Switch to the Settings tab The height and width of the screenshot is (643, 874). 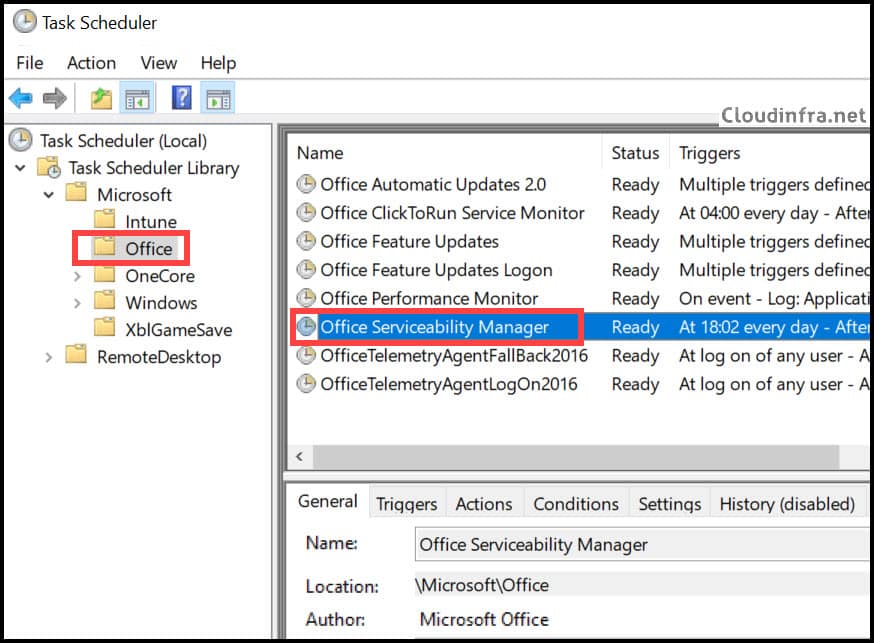pyautogui.click(x=669, y=504)
